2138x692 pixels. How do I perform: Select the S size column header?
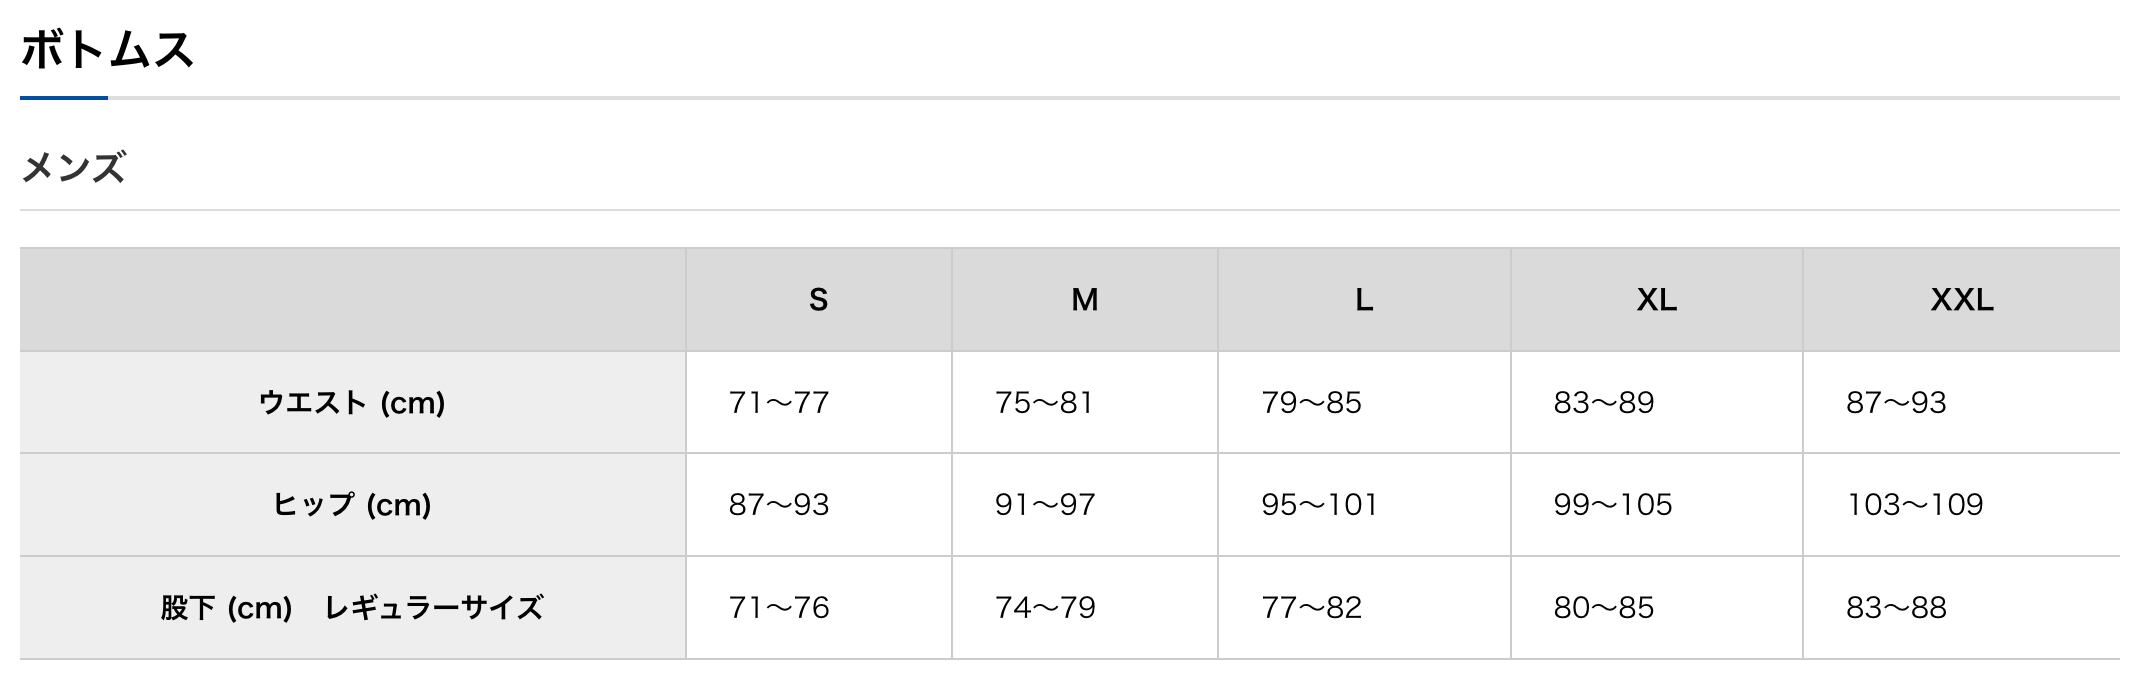coord(818,300)
